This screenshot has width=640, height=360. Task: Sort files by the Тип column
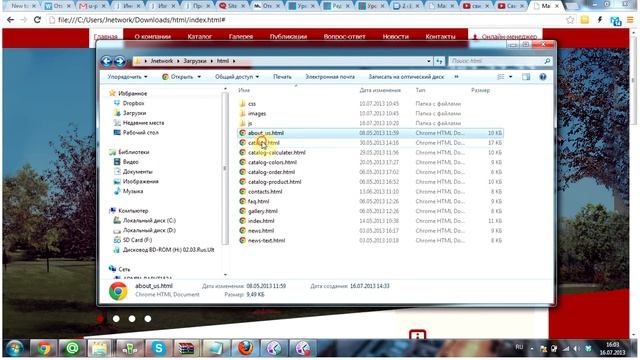[420, 90]
